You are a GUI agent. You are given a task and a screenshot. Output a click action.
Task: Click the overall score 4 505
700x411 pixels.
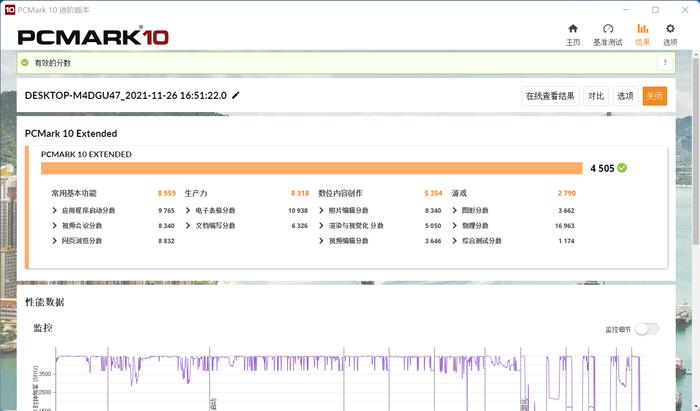click(602, 168)
